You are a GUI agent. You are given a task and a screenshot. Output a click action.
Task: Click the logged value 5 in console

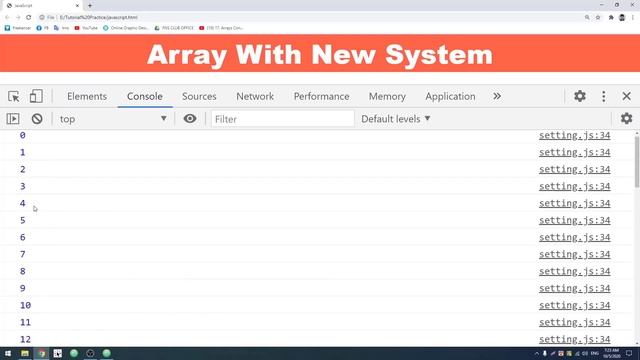pos(22,220)
